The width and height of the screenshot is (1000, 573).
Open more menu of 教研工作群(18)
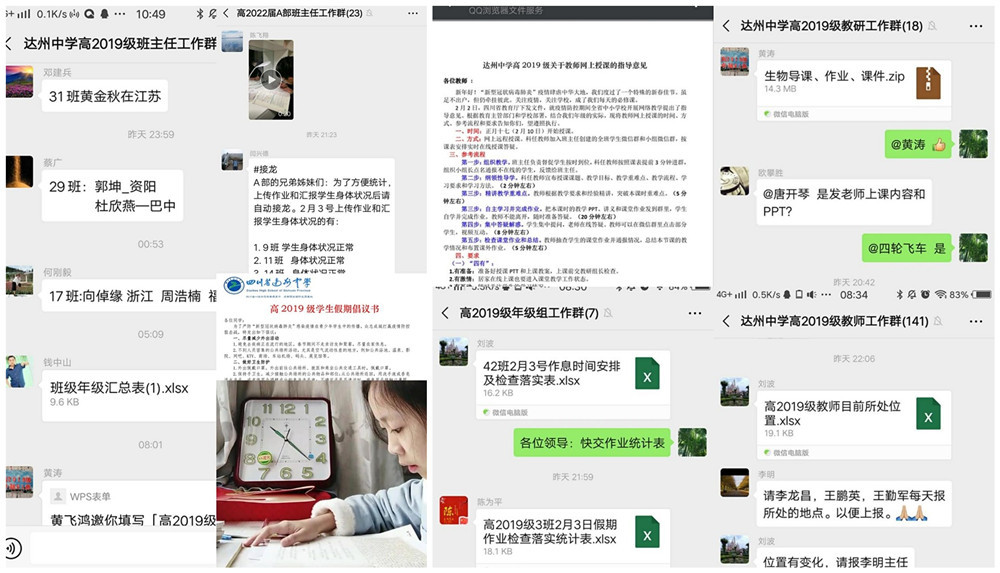[976, 26]
